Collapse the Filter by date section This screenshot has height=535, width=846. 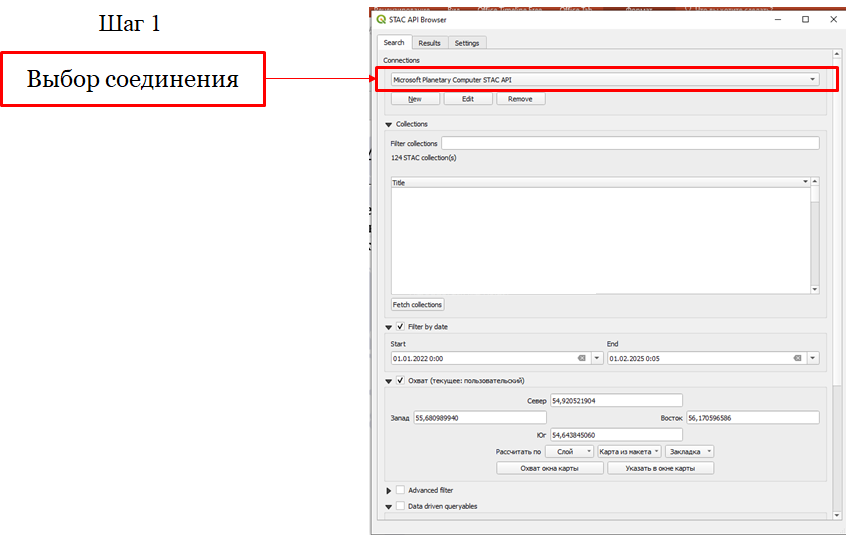(x=388, y=327)
